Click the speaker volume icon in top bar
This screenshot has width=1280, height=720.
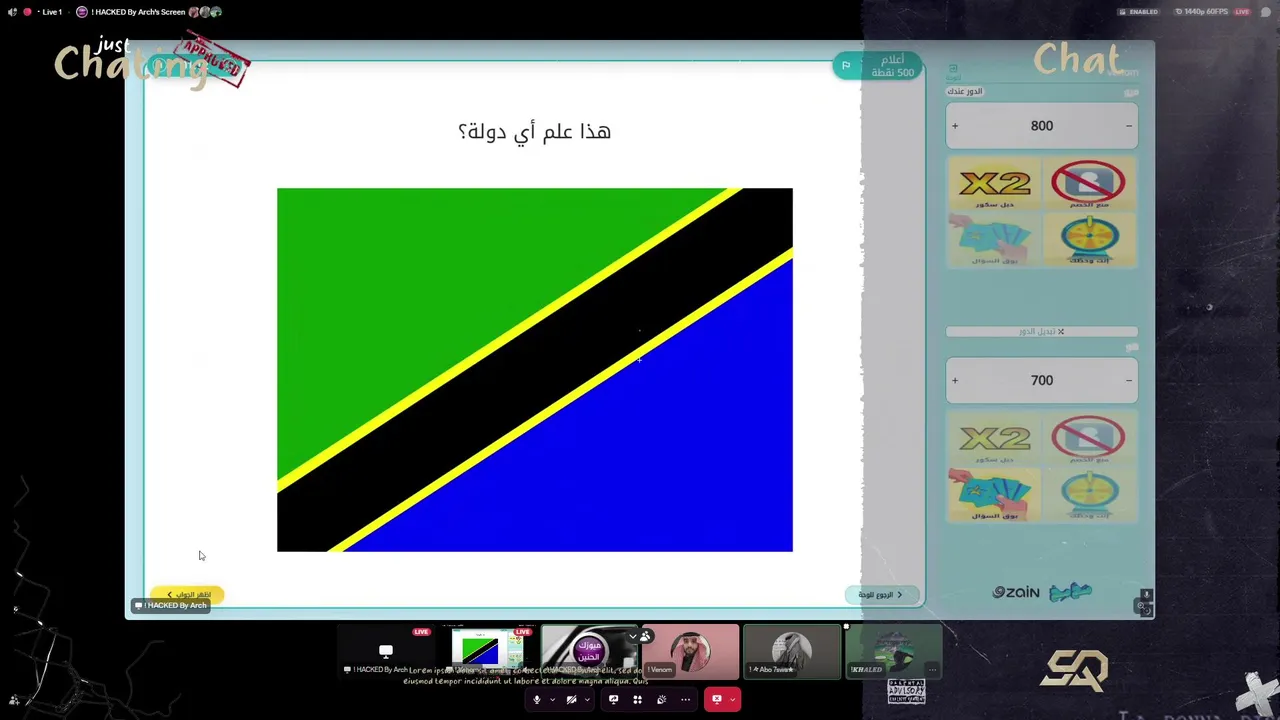click(x=13, y=12)
